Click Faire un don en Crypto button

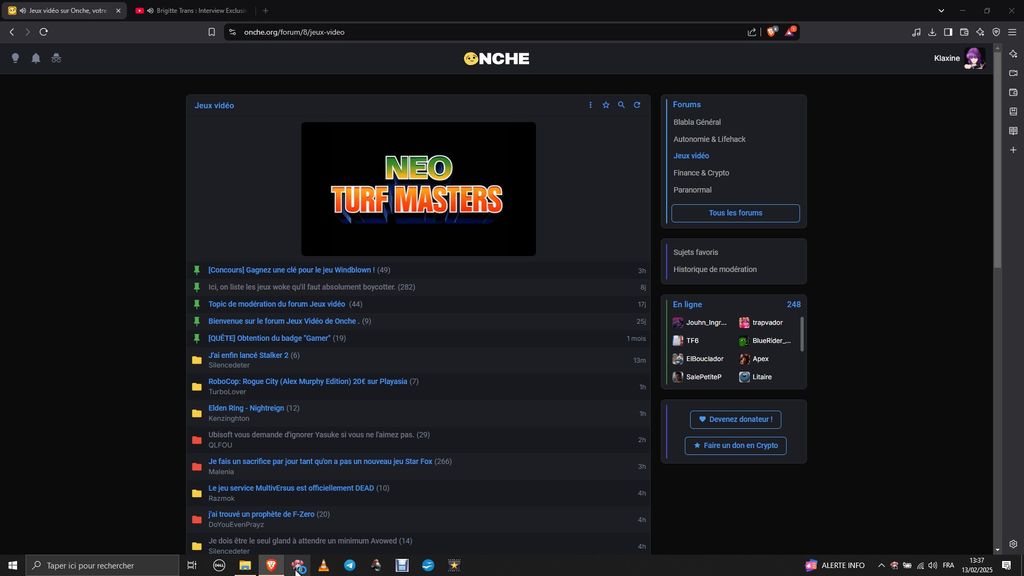click(735, 445)
